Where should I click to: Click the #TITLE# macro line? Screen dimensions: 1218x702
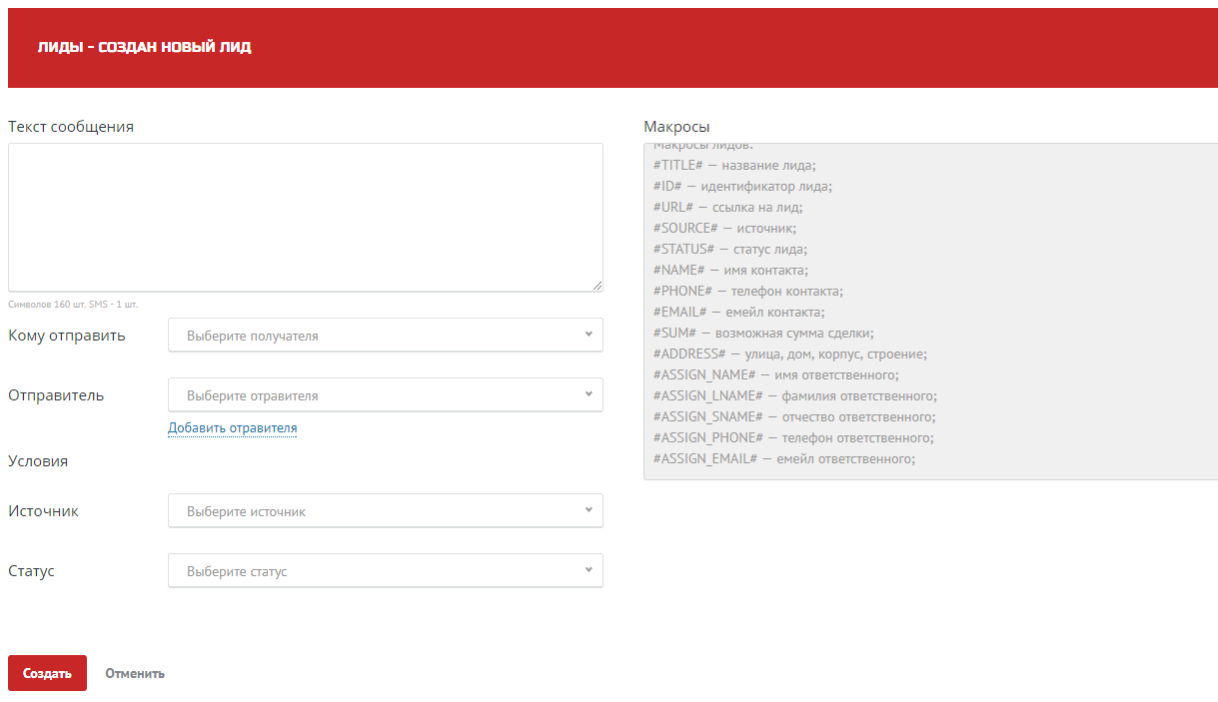tap(735, 165)
